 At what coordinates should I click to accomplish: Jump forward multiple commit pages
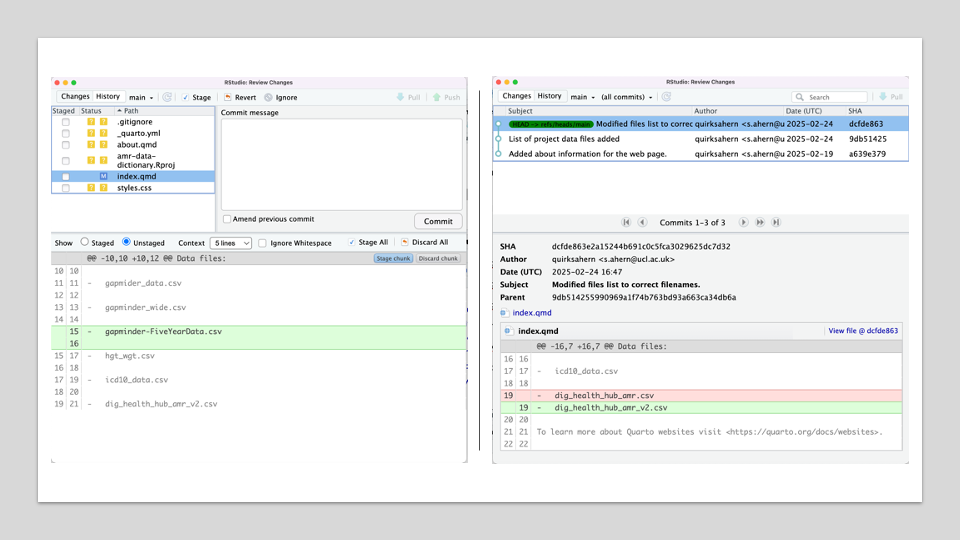[760, 222]
